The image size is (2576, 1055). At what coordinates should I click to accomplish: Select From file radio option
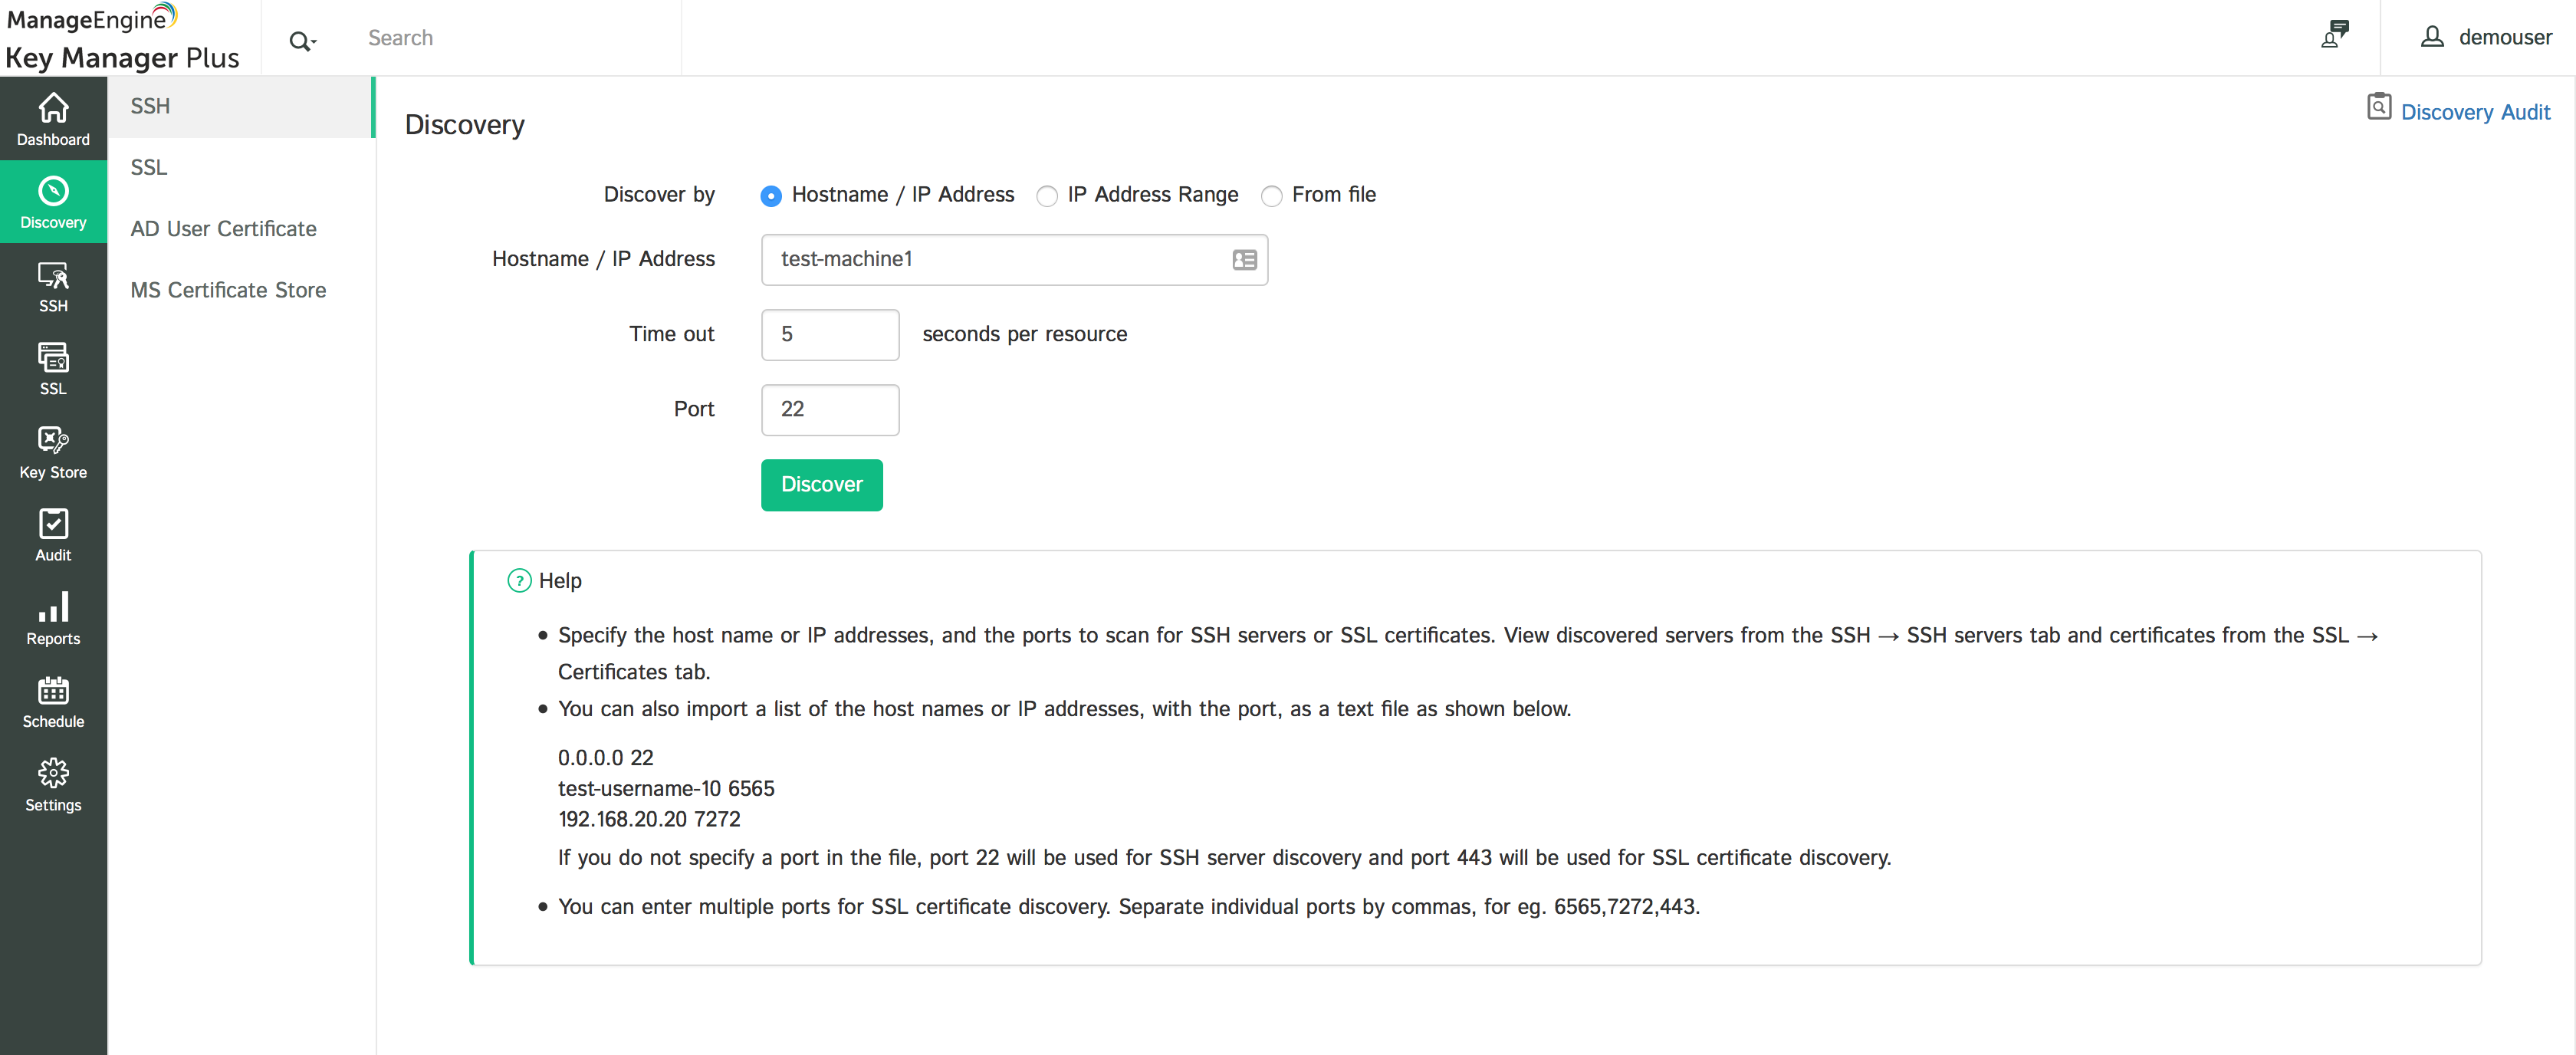[1271, 196]
